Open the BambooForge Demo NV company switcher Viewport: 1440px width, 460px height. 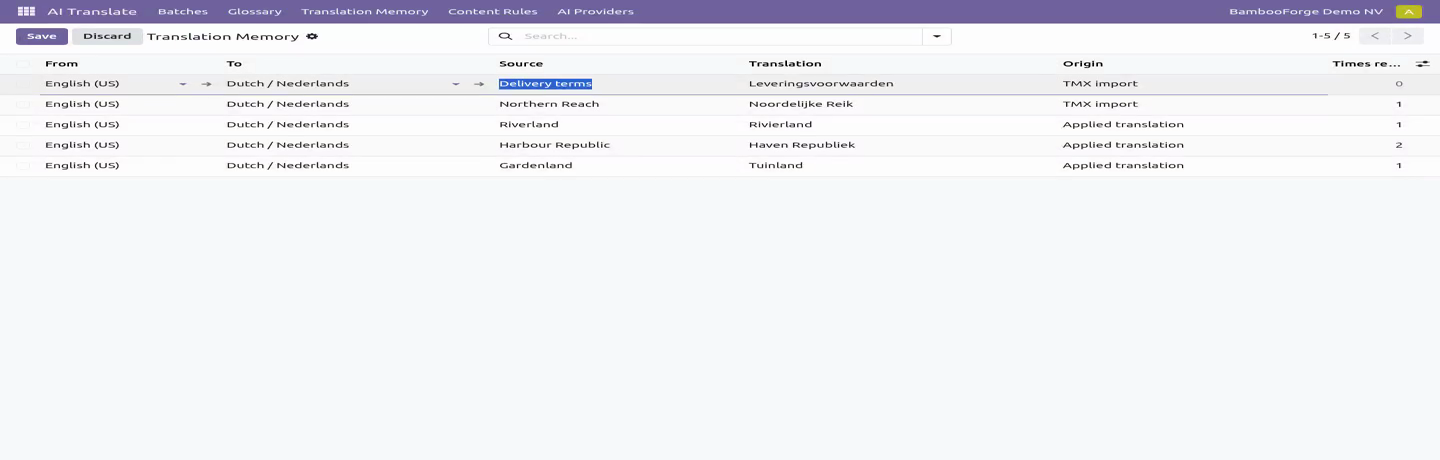(1307, 12)
